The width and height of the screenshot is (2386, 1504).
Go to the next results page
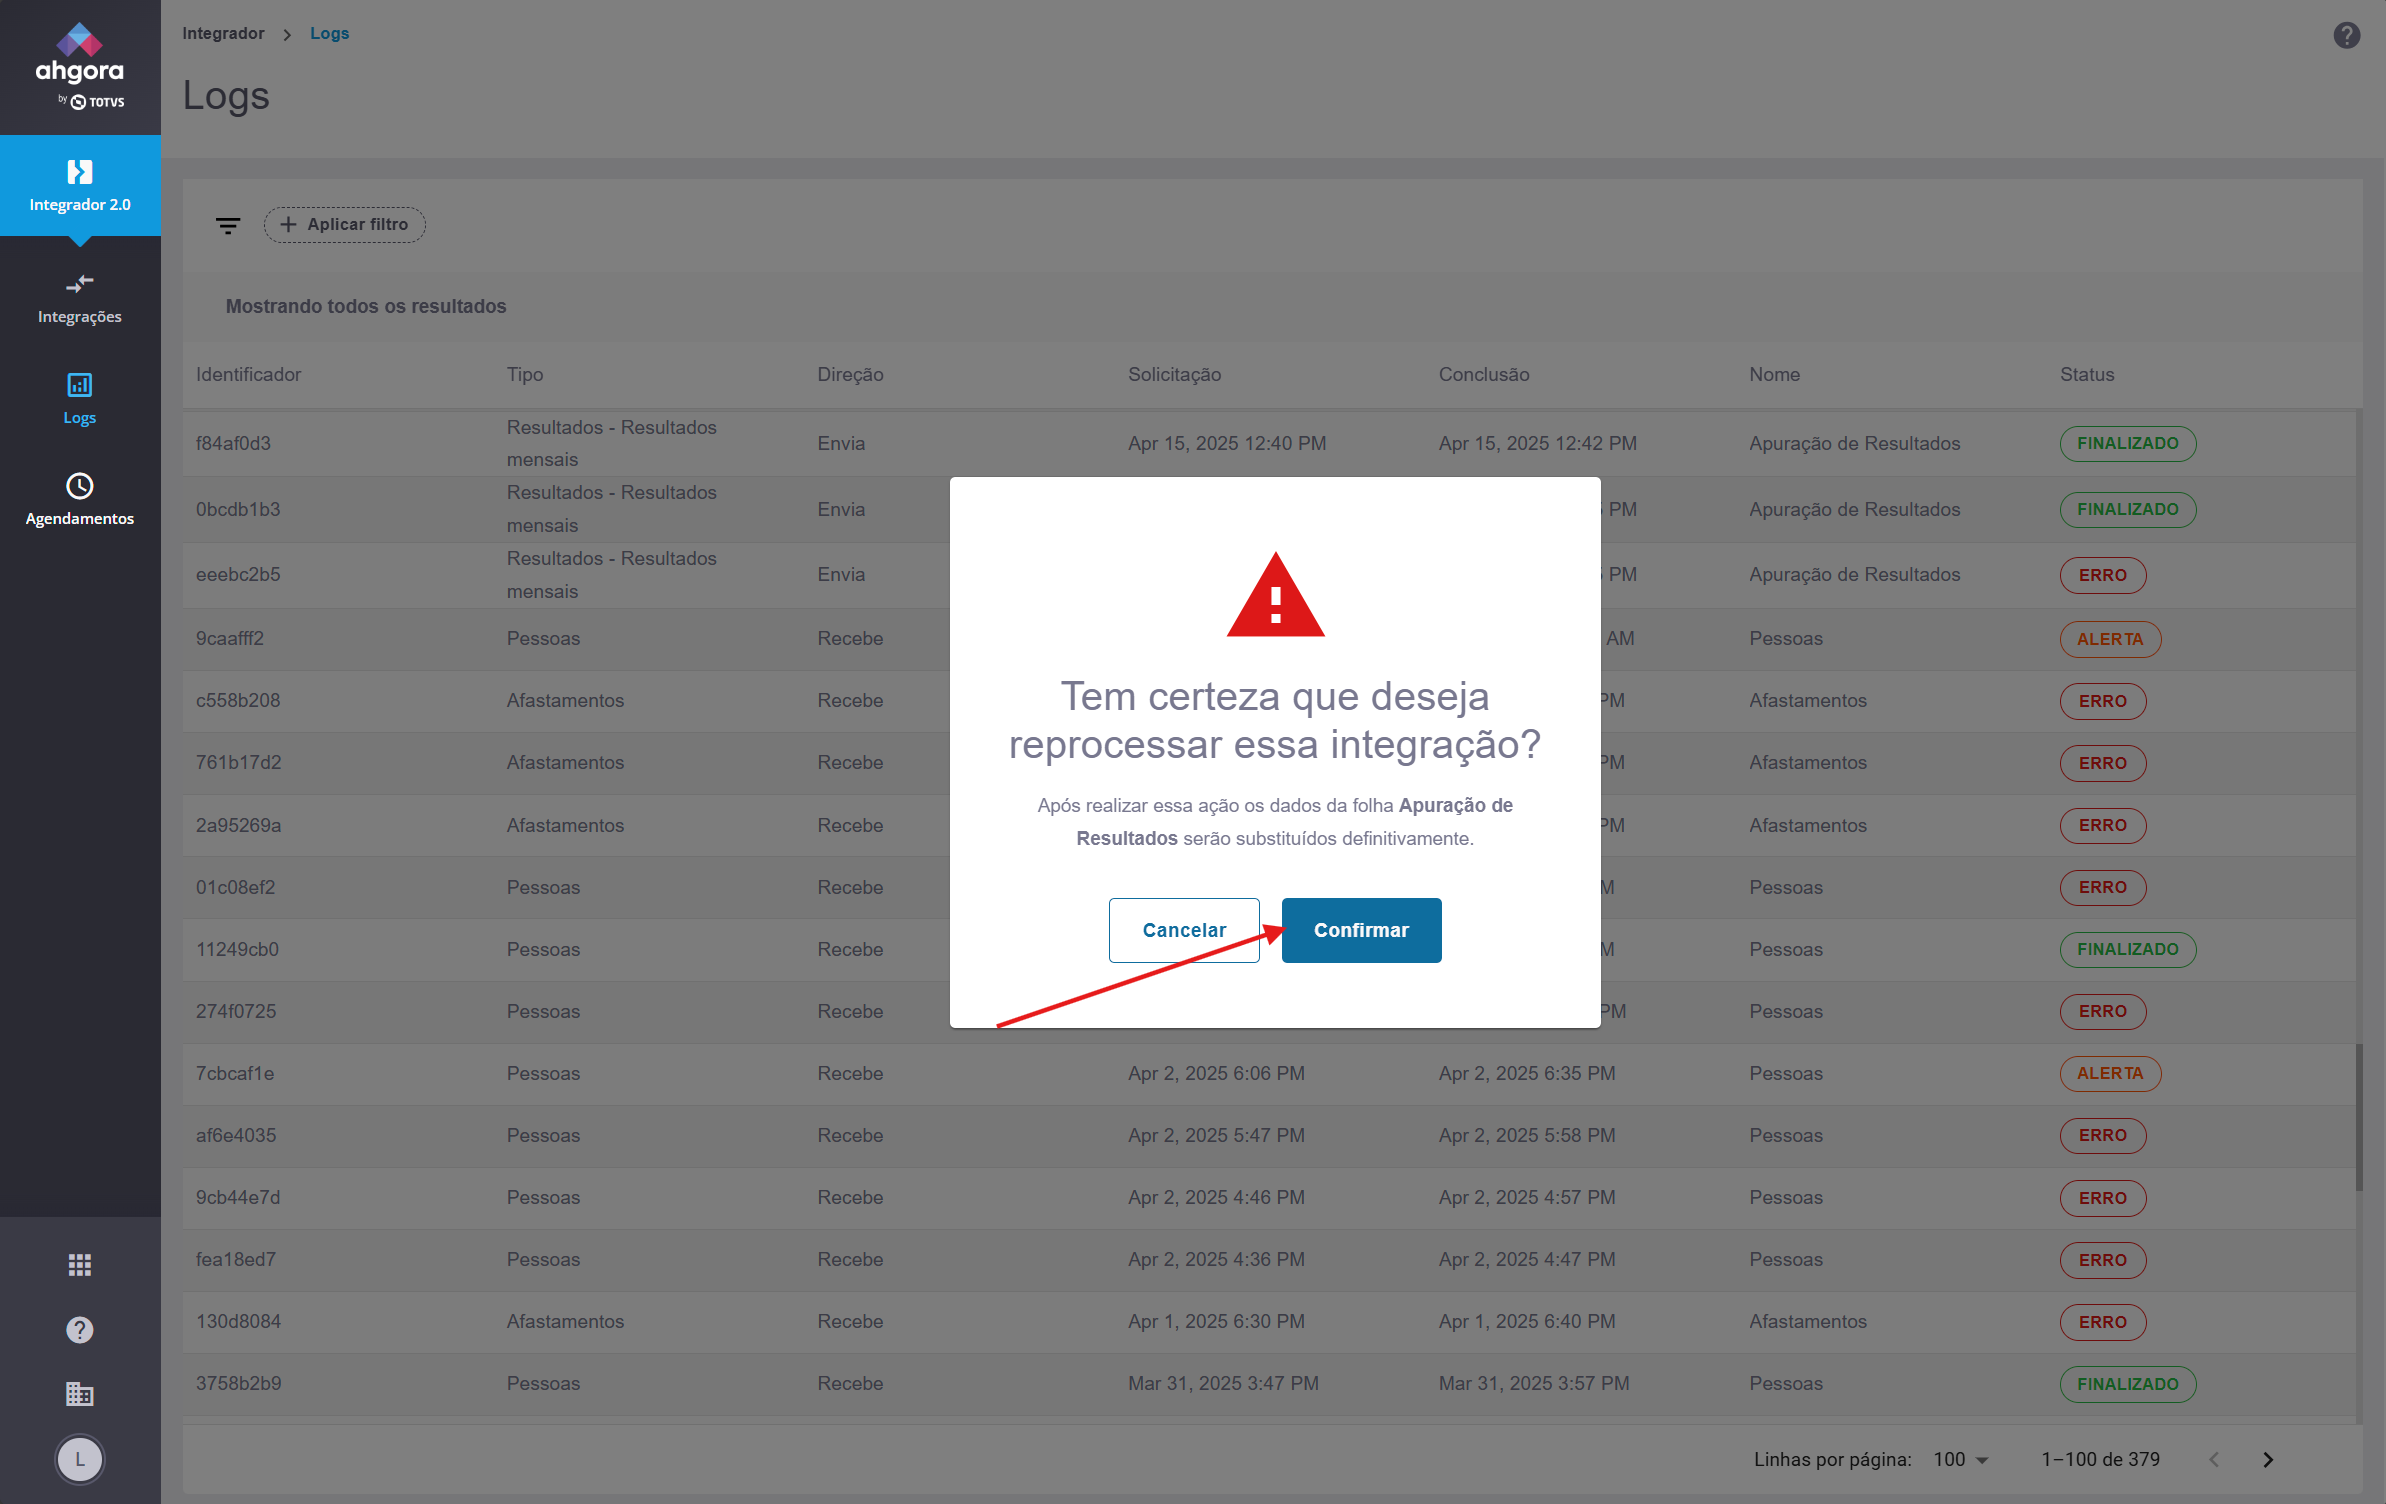2268,1459
